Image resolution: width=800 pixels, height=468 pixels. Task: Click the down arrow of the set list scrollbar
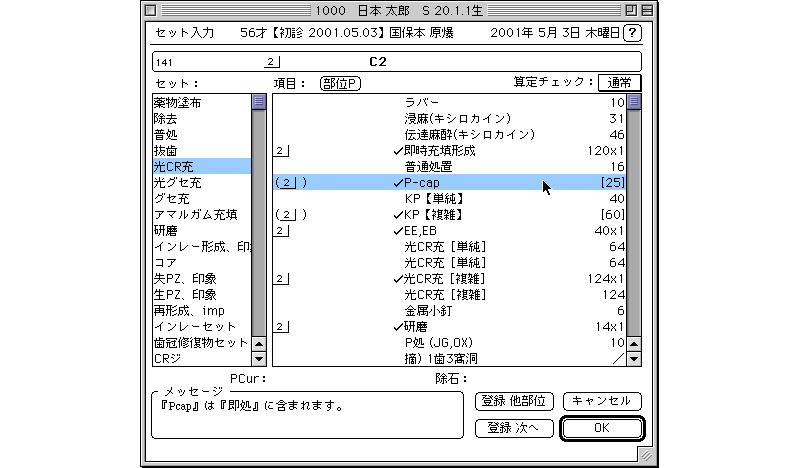coord(259,358)
